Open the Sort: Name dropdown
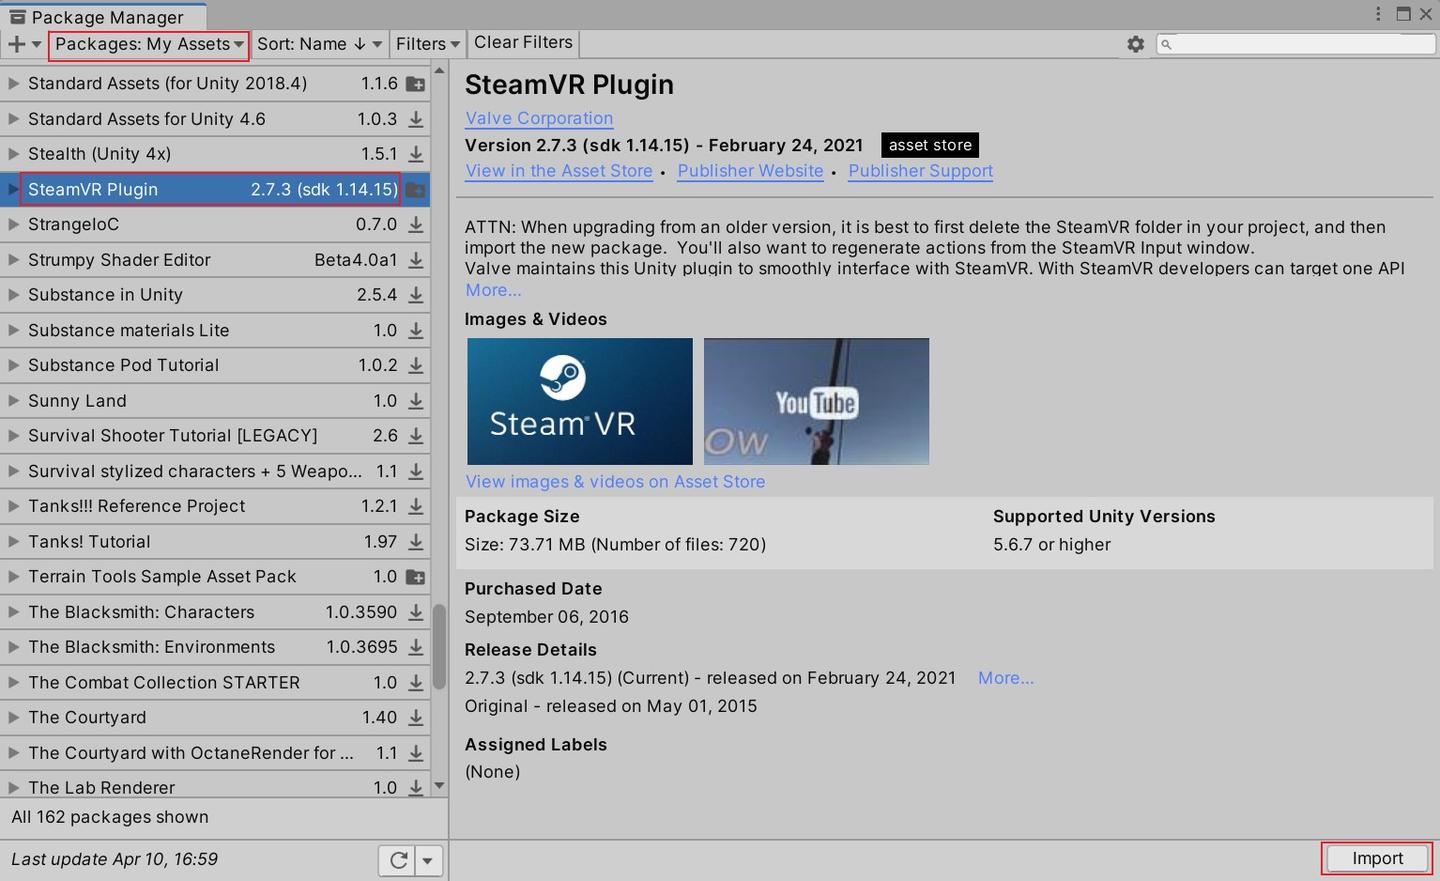This screenshot has height=881, width=1440. [x=318, y=44]
